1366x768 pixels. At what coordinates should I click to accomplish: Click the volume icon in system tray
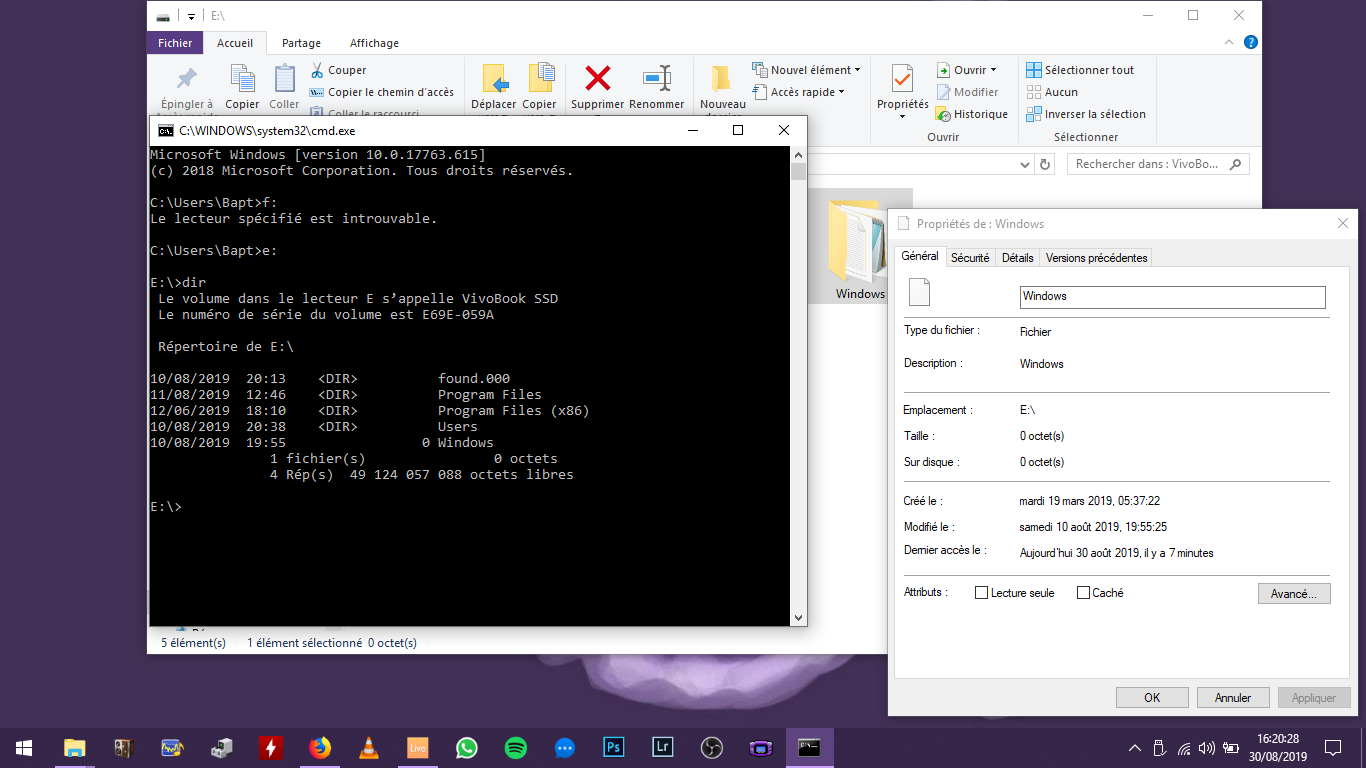1206,748
